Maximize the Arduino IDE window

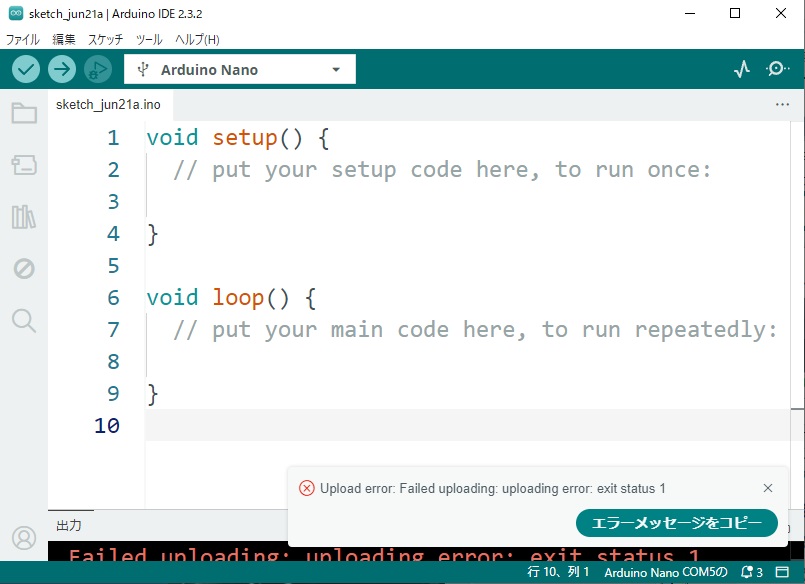[x=735, y=13]
